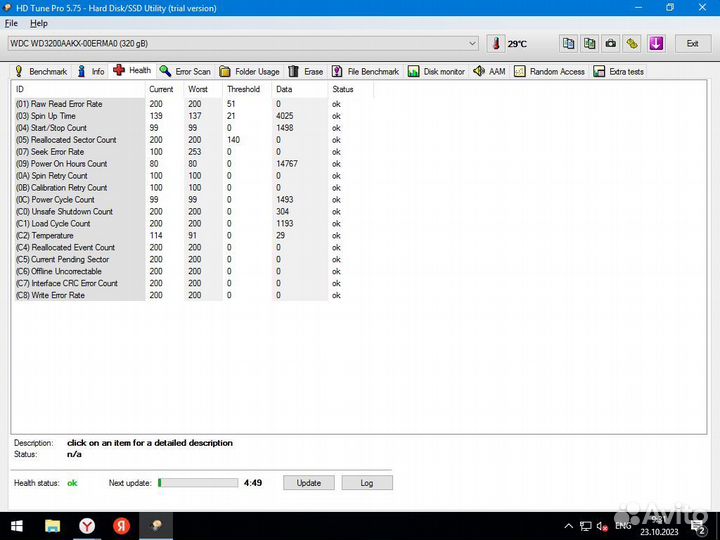Click the Data column header

click(299, 89)
